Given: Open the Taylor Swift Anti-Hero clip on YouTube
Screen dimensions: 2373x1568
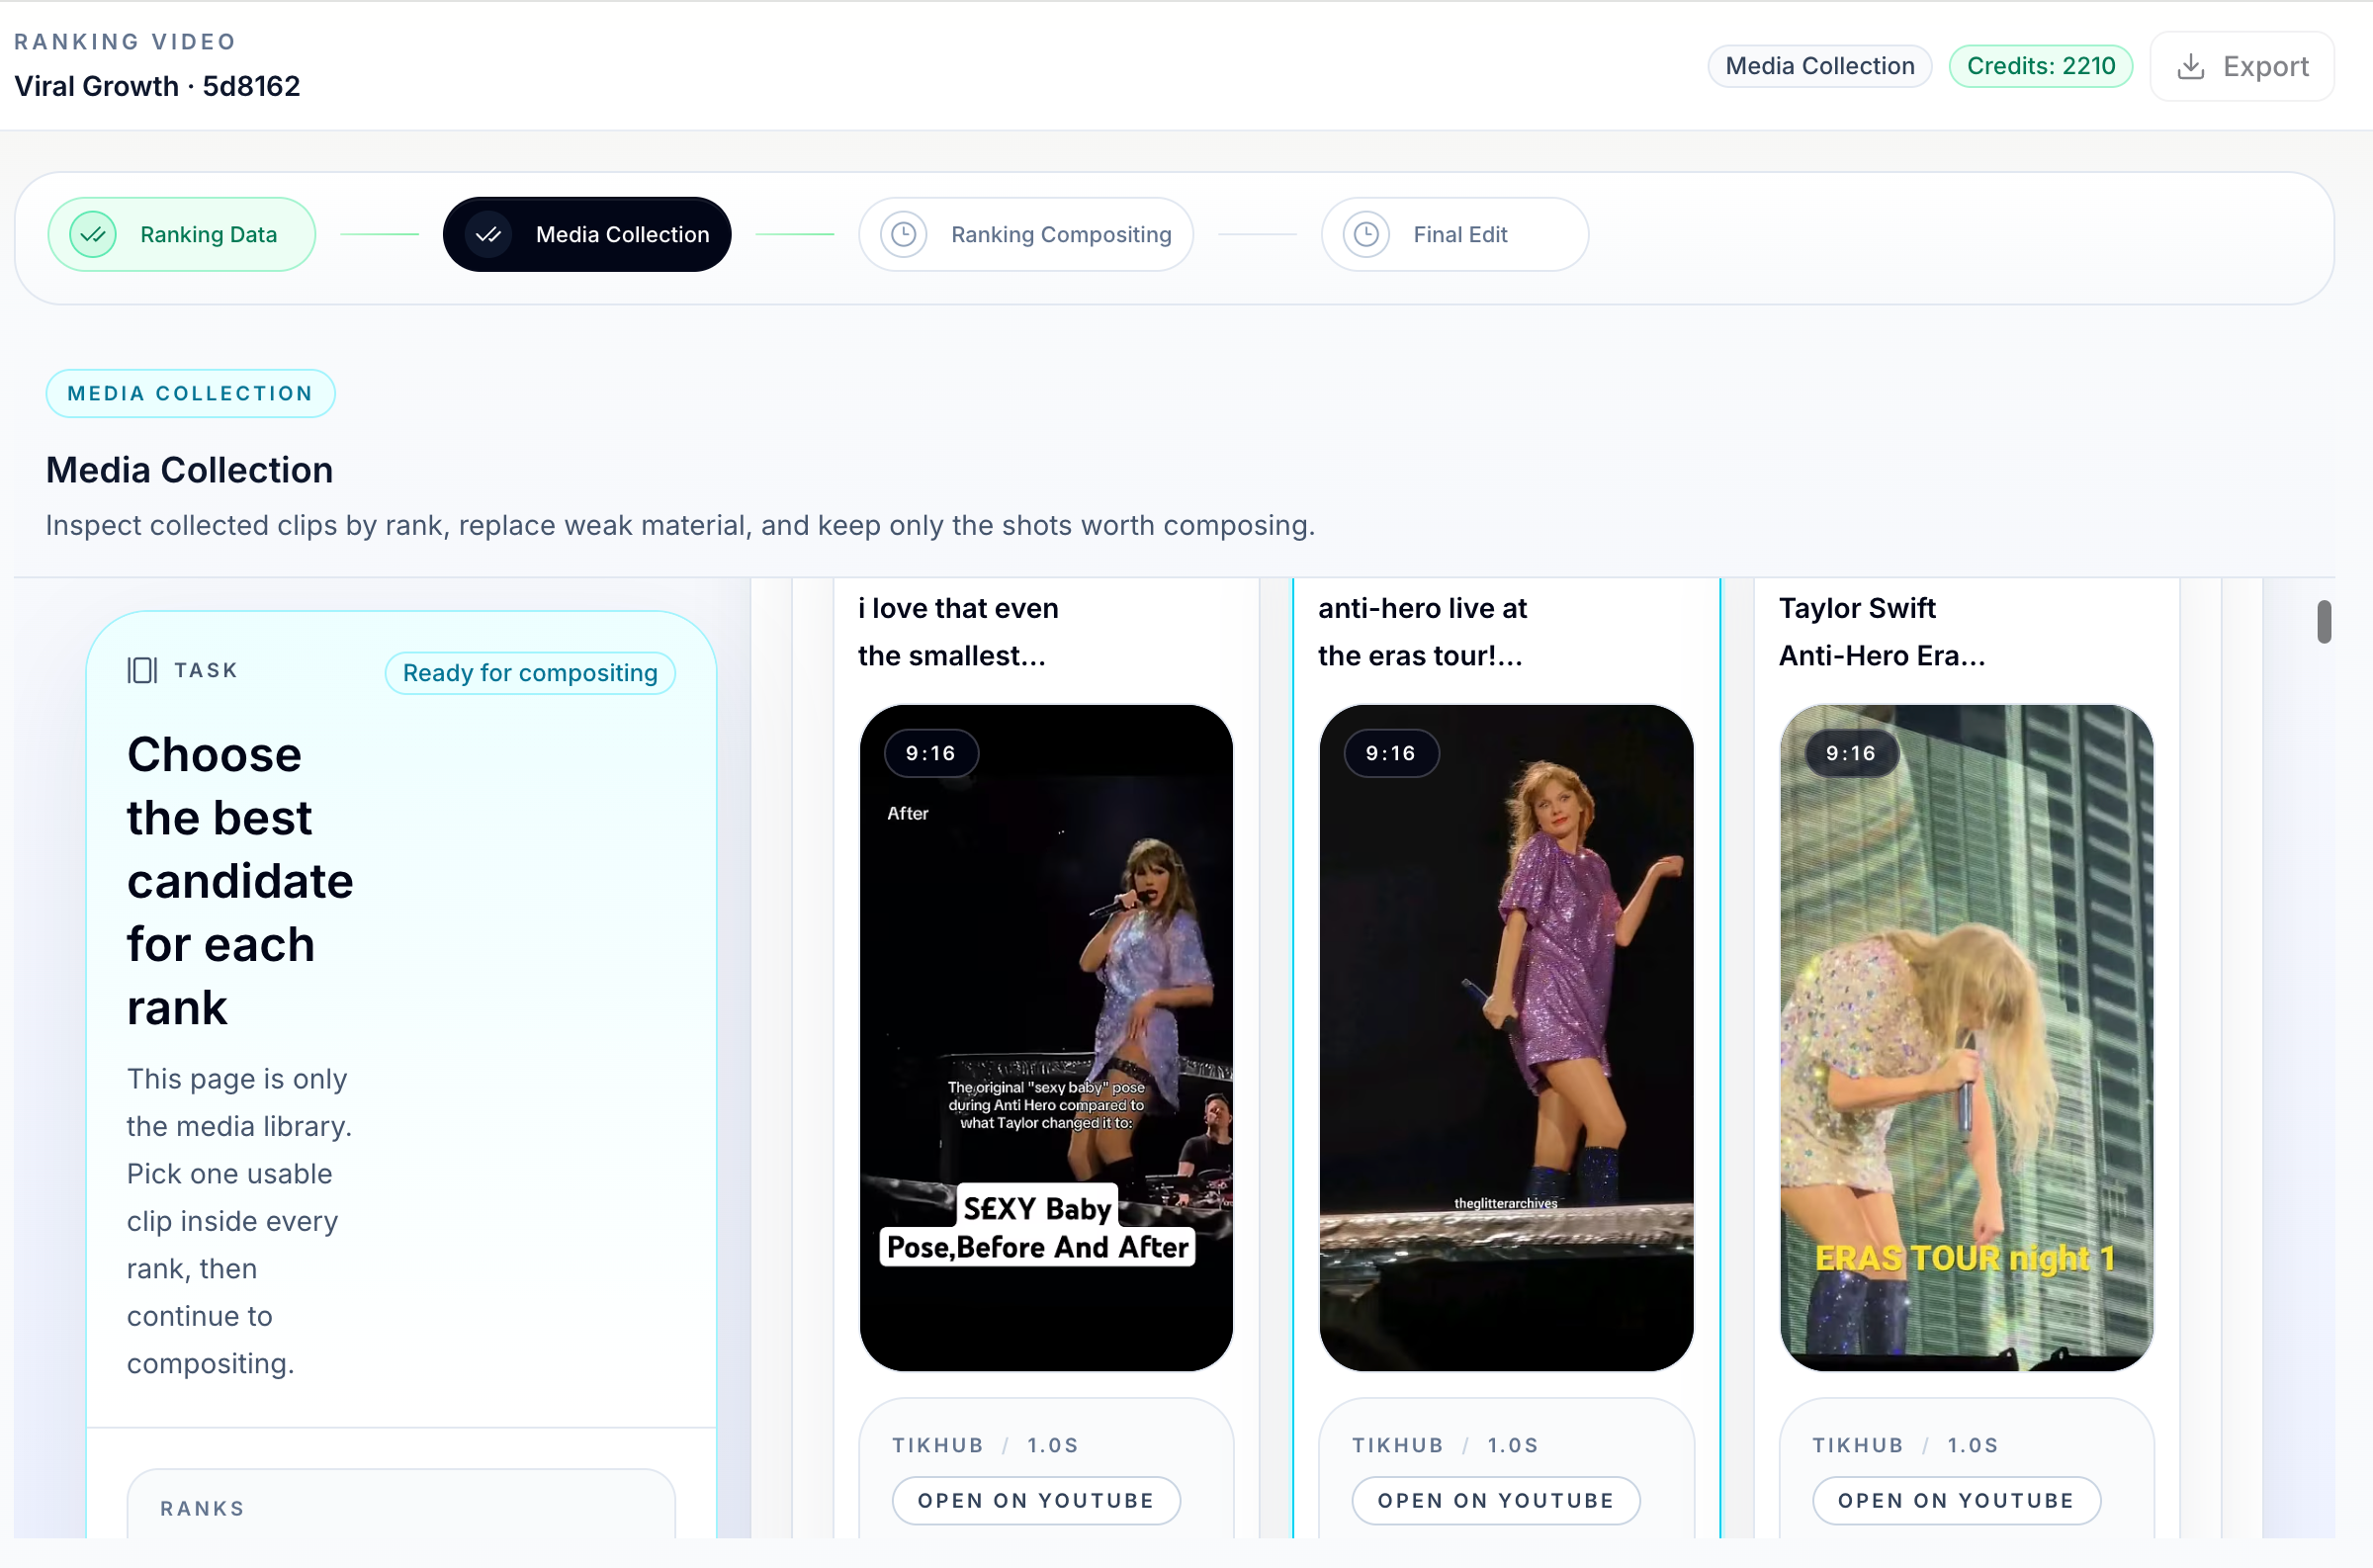Looking at the screenshot, I should [1956, 1500].
